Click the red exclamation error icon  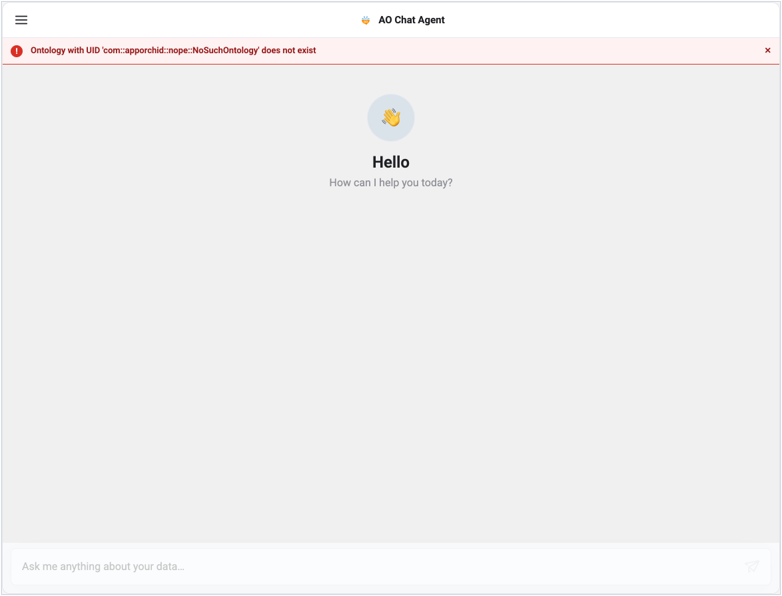pyautogui.click(x=16, y=51)
